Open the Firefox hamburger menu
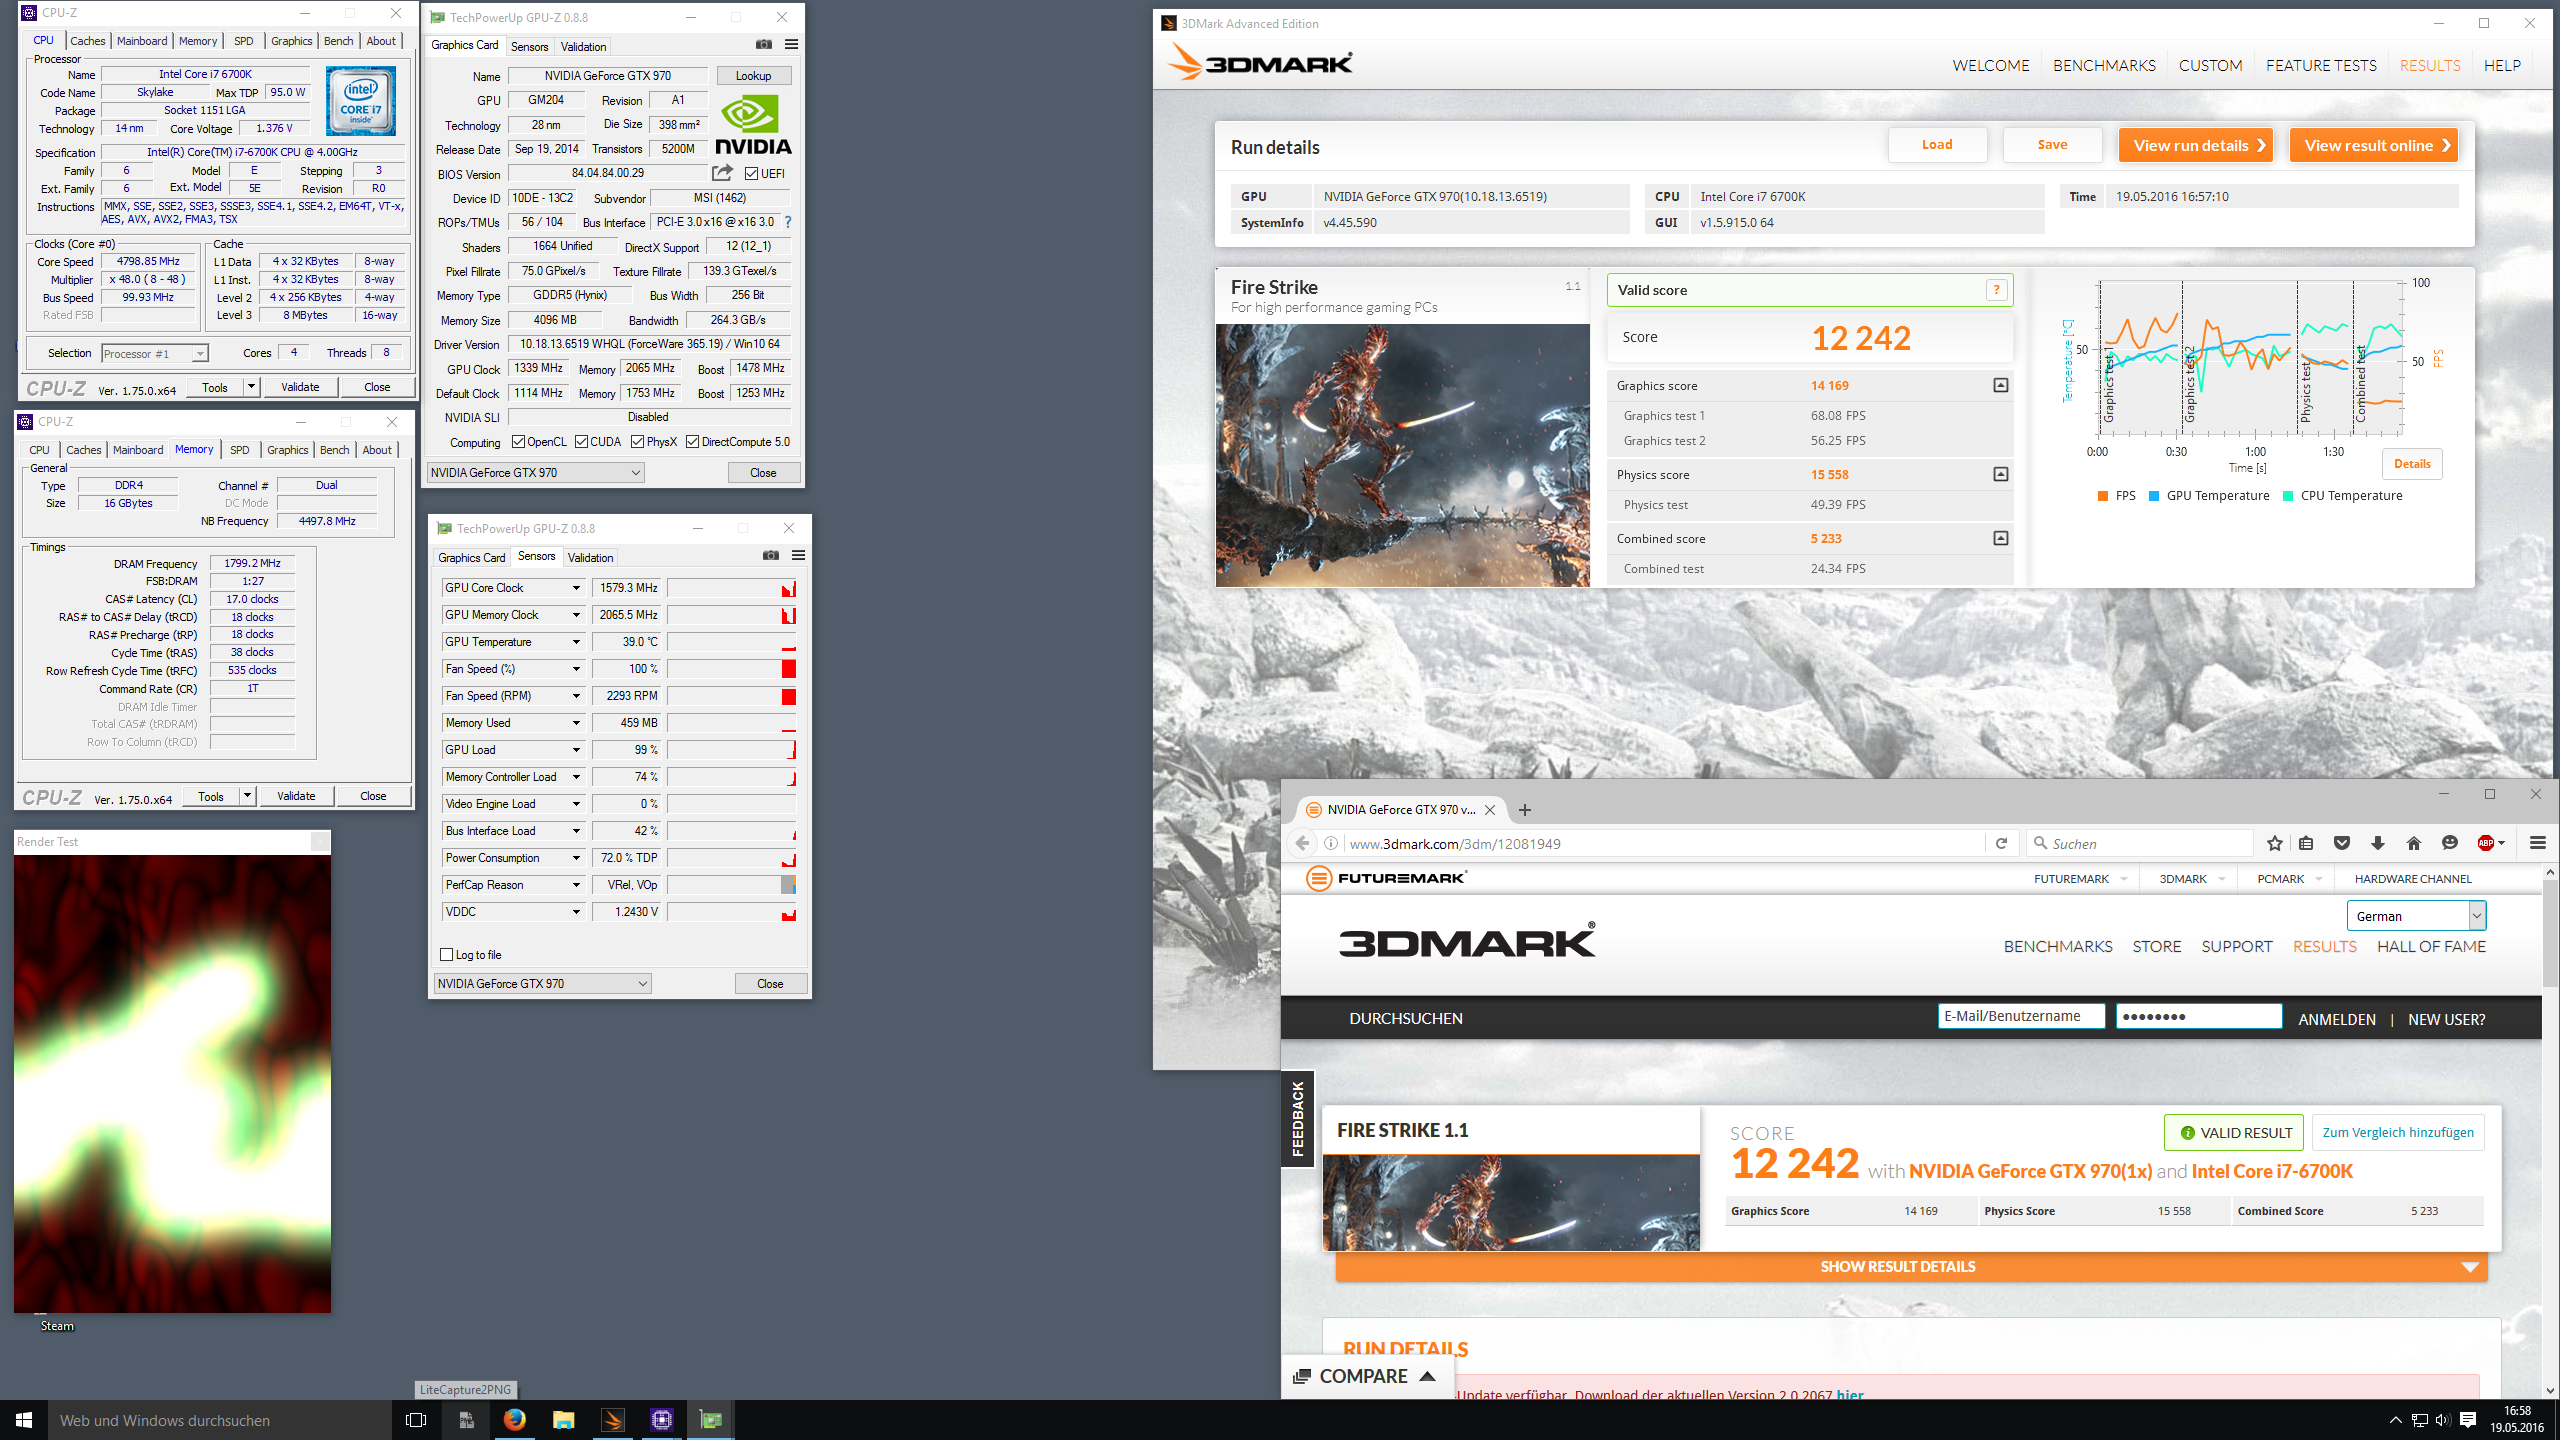The width and height of the screenshot is (2560, 1440). (2538, 843)
